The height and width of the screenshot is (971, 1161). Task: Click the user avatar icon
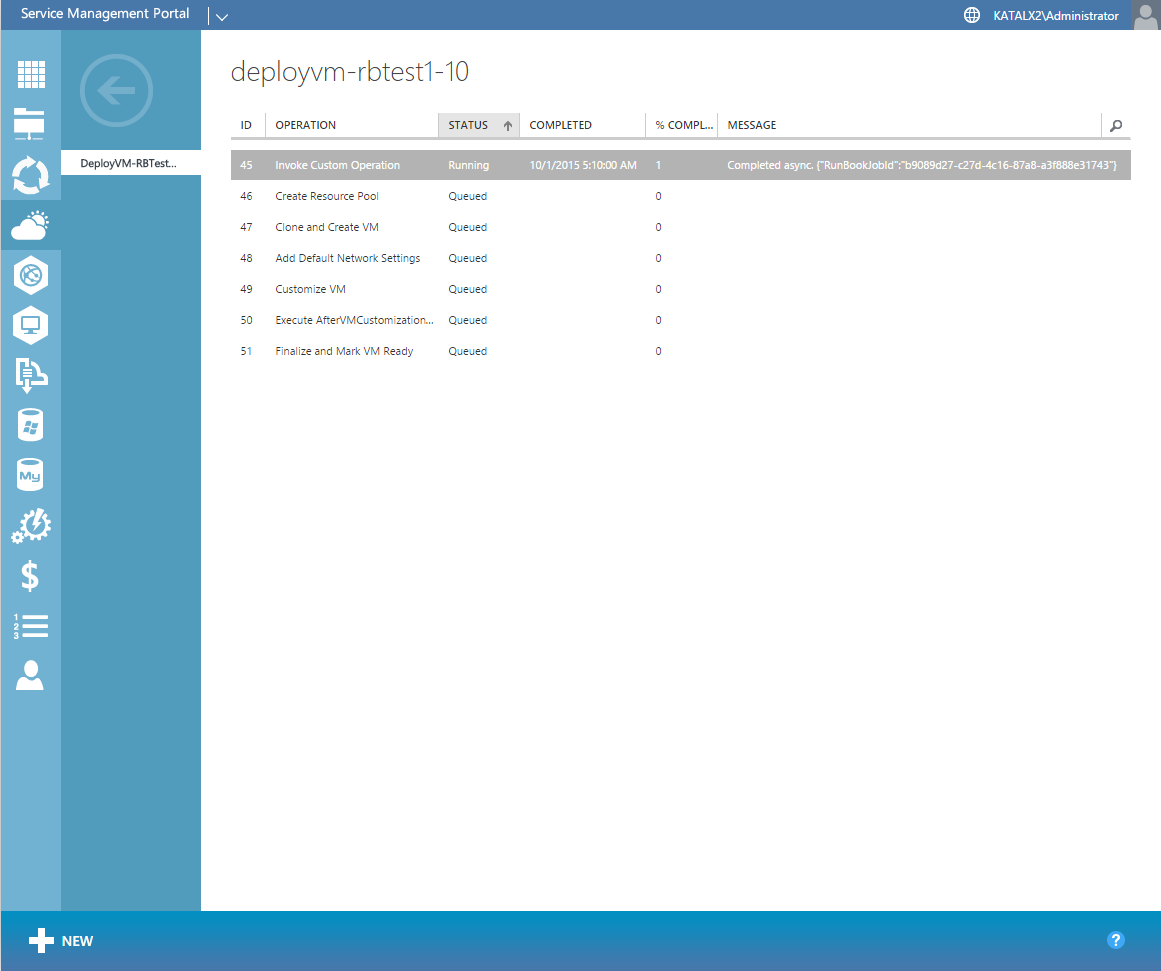(x=1145, y=16)
